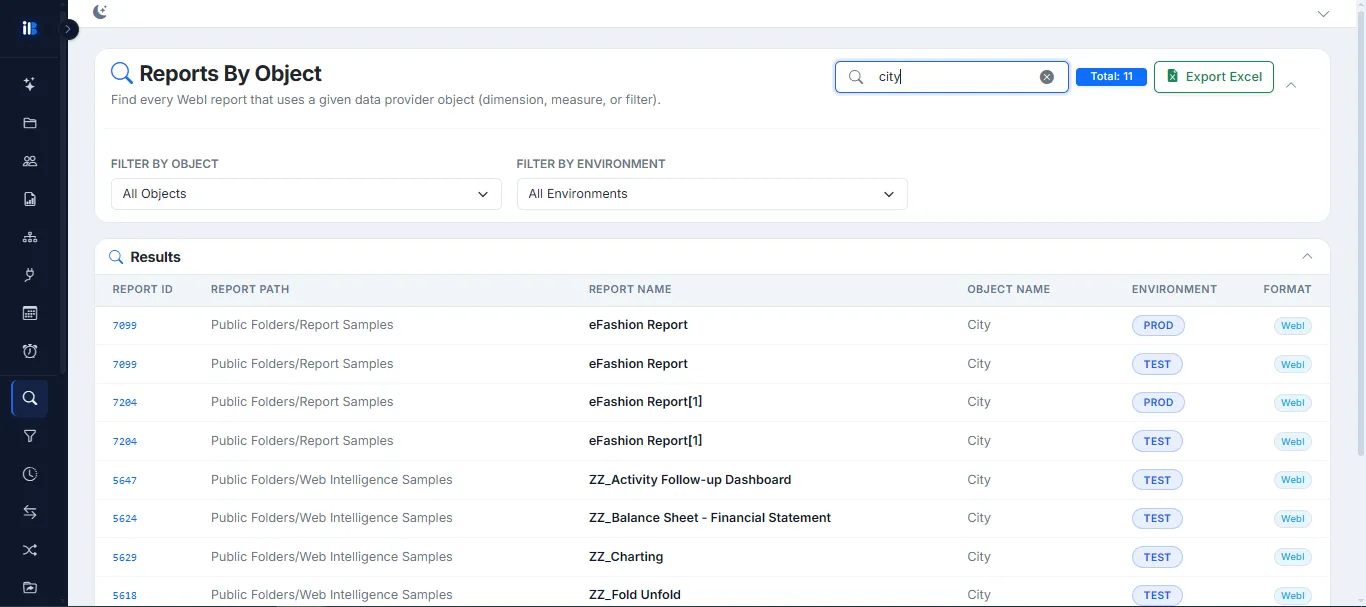Click the WebI badge in ZZ_Charting row
Viewport: 1366px width, 607px height.
click(x=1292, y=557)
